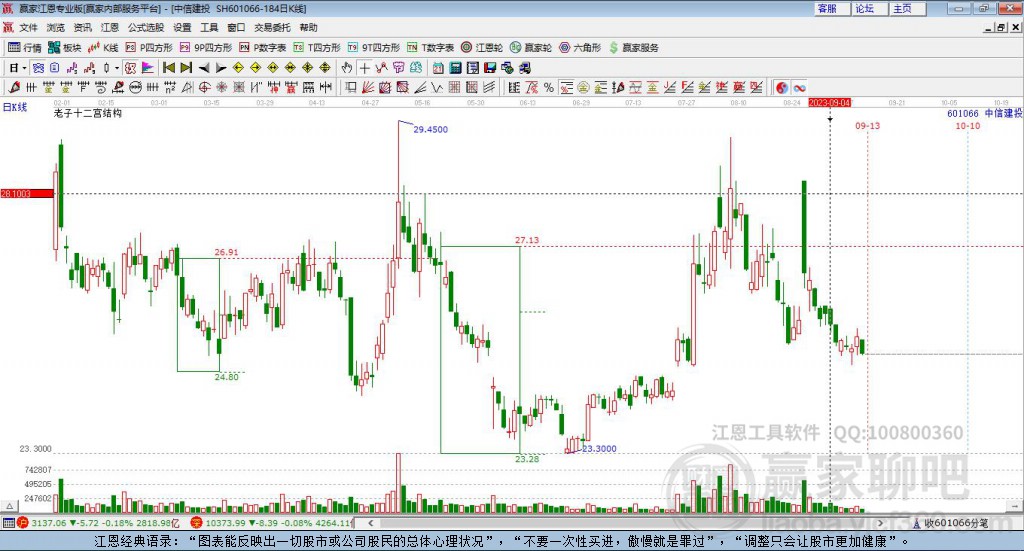Click the 沪 Shanghai index status icon
The image size is (1024, 551).
coord(22,523)
